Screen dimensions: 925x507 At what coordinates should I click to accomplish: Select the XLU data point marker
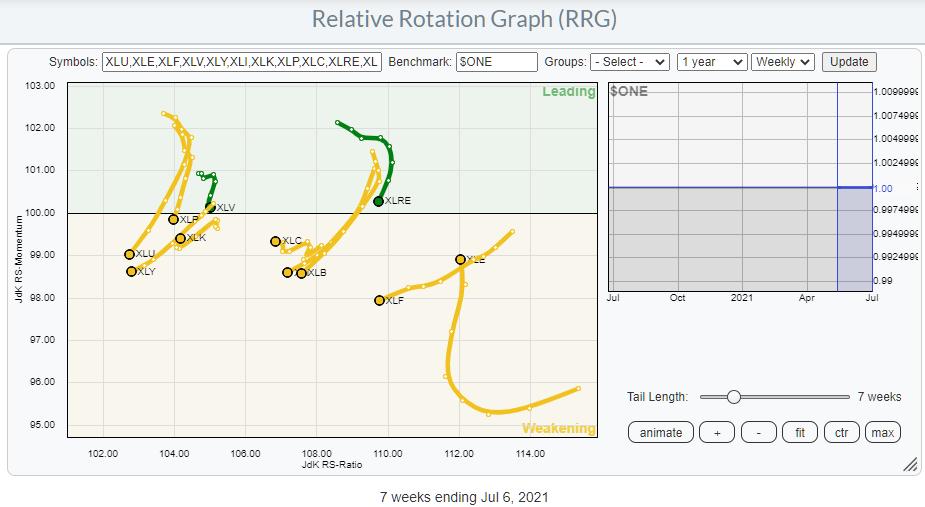(x=130, y=254)
